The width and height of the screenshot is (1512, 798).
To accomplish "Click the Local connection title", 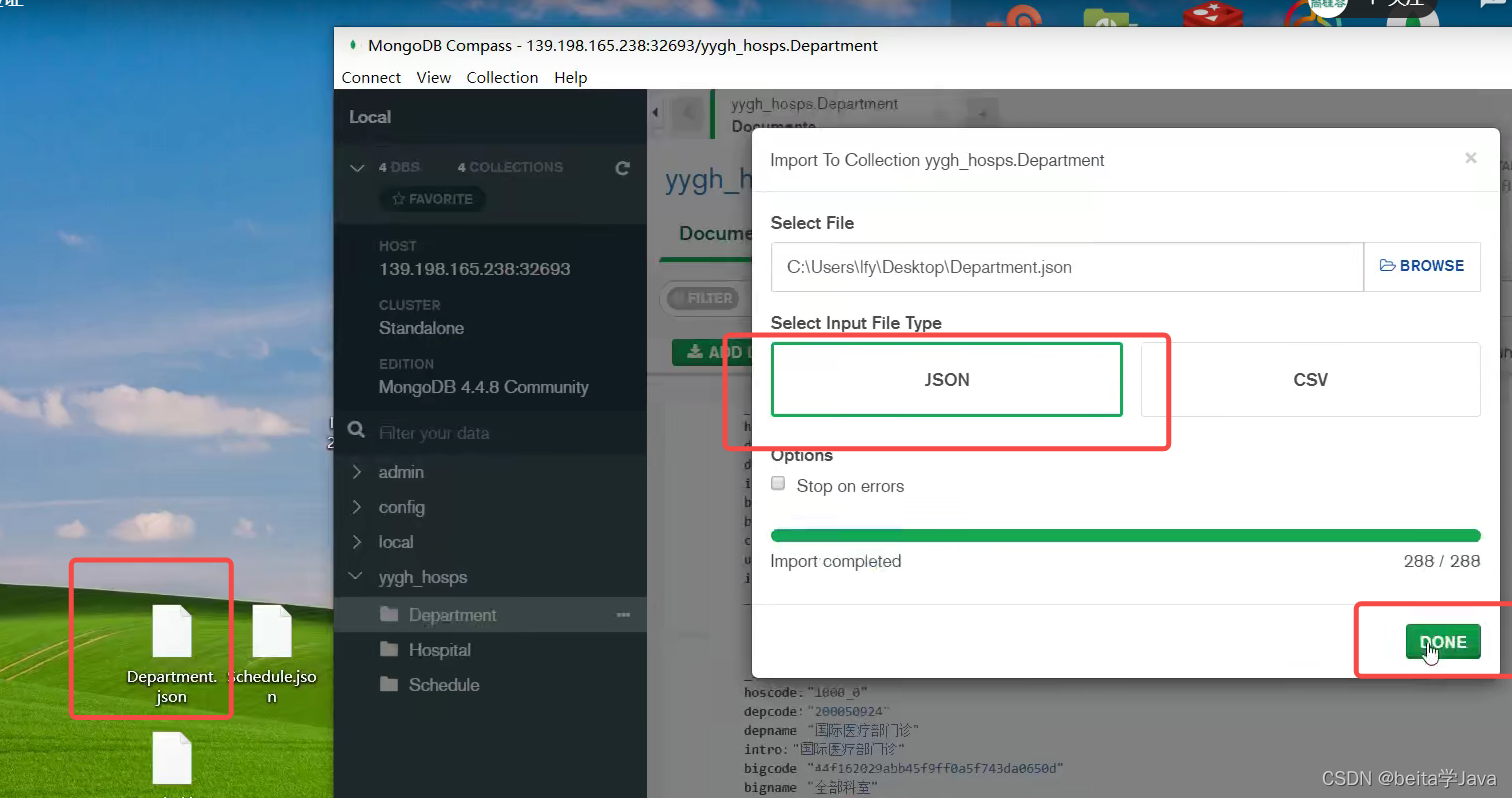I will pos(370,117).
